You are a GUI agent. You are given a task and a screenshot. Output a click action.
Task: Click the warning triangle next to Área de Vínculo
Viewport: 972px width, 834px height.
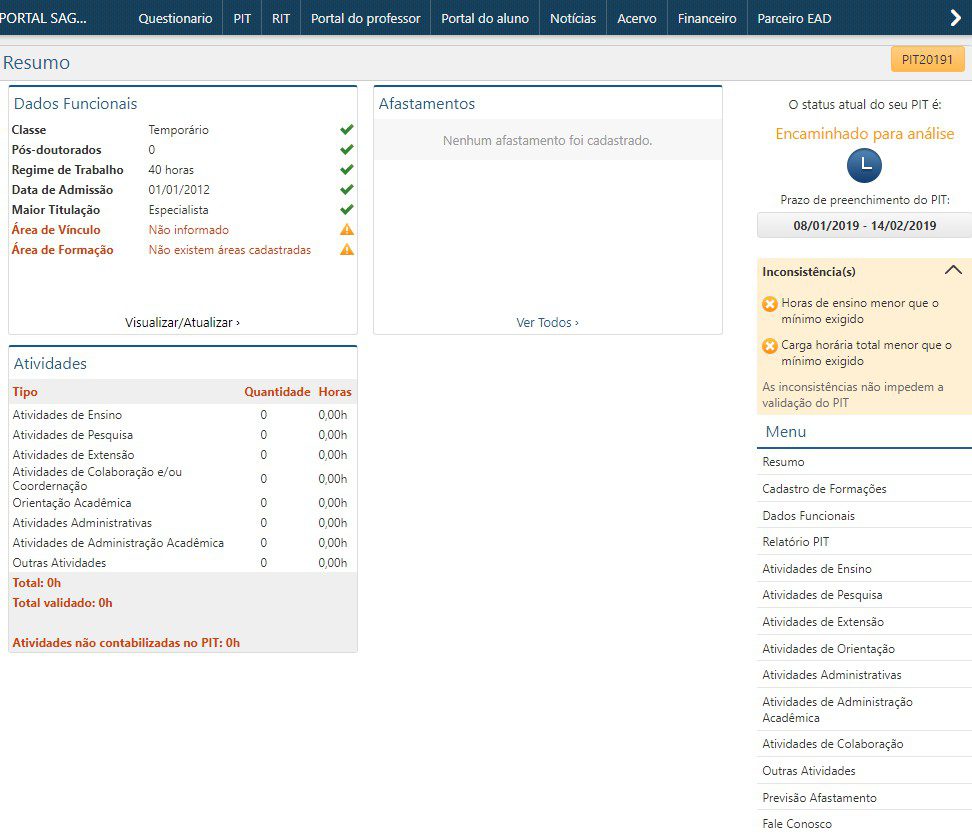point(347,230)
